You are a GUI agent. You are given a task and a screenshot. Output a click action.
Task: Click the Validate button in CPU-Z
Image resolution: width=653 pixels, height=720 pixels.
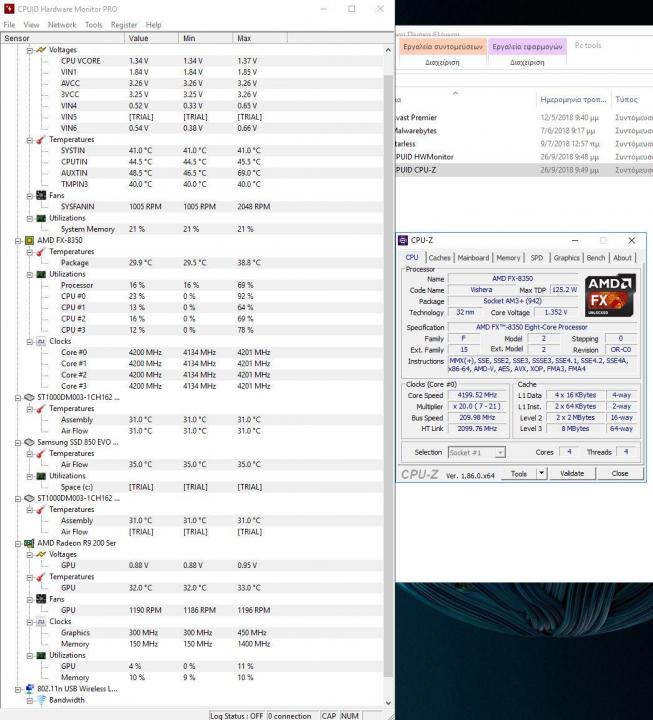click(572, 473)
